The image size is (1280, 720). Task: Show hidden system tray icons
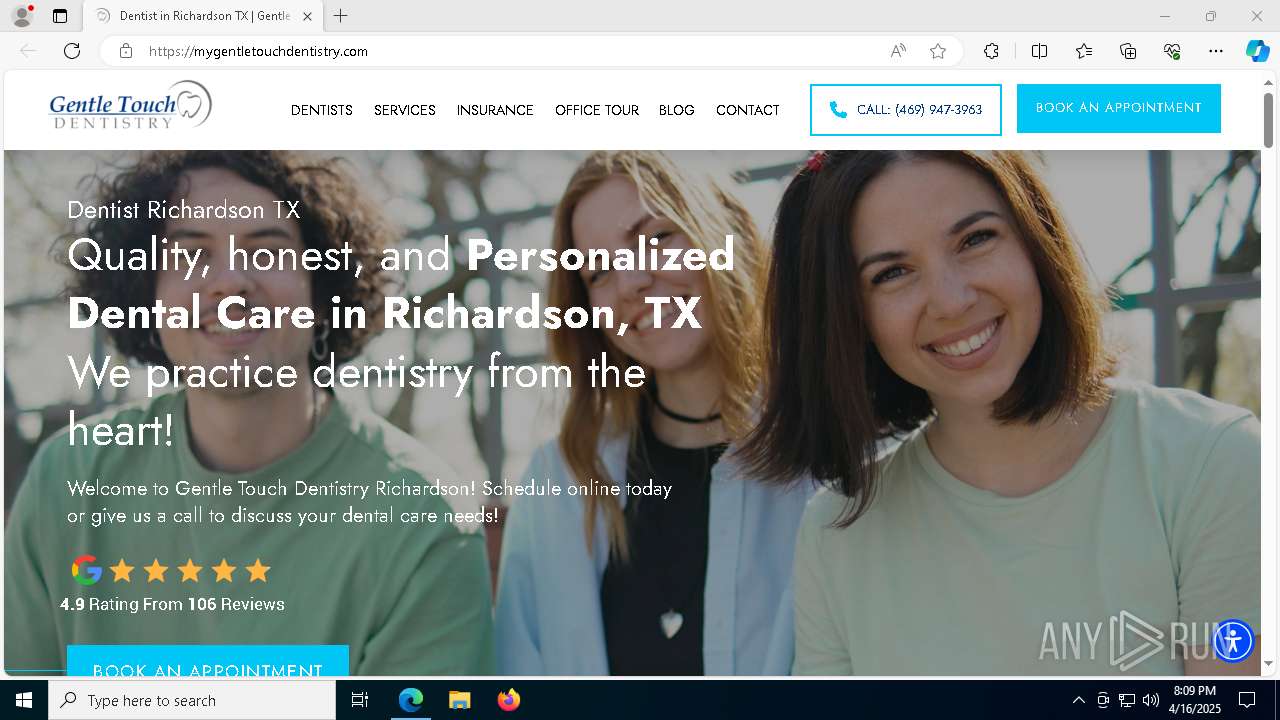point(1078,700)
